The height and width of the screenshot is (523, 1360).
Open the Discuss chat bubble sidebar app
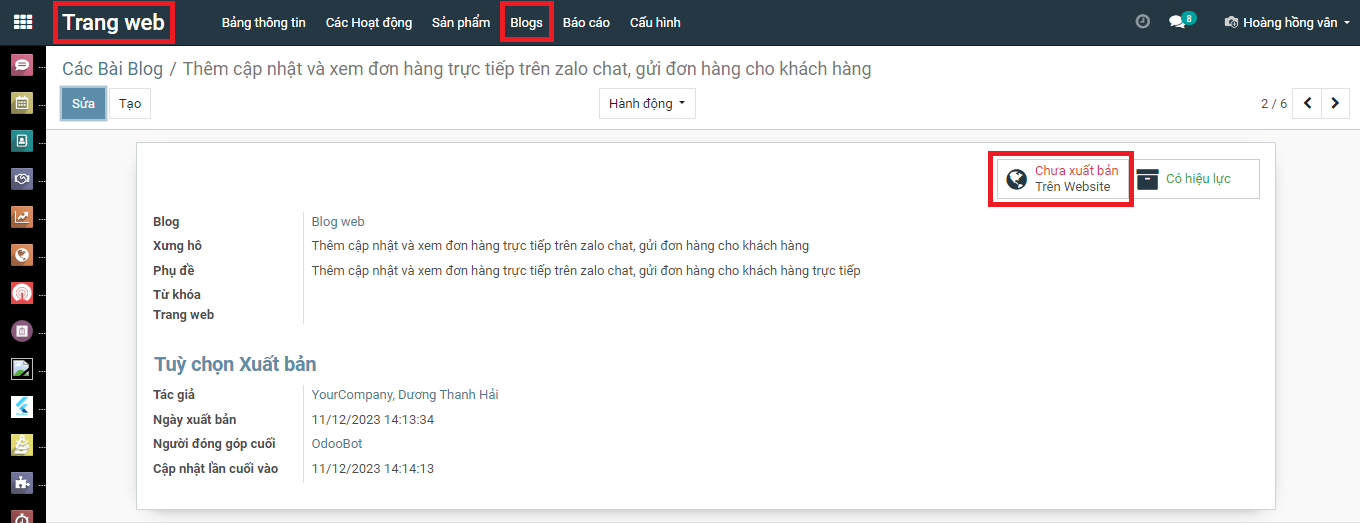pos(22,66)
